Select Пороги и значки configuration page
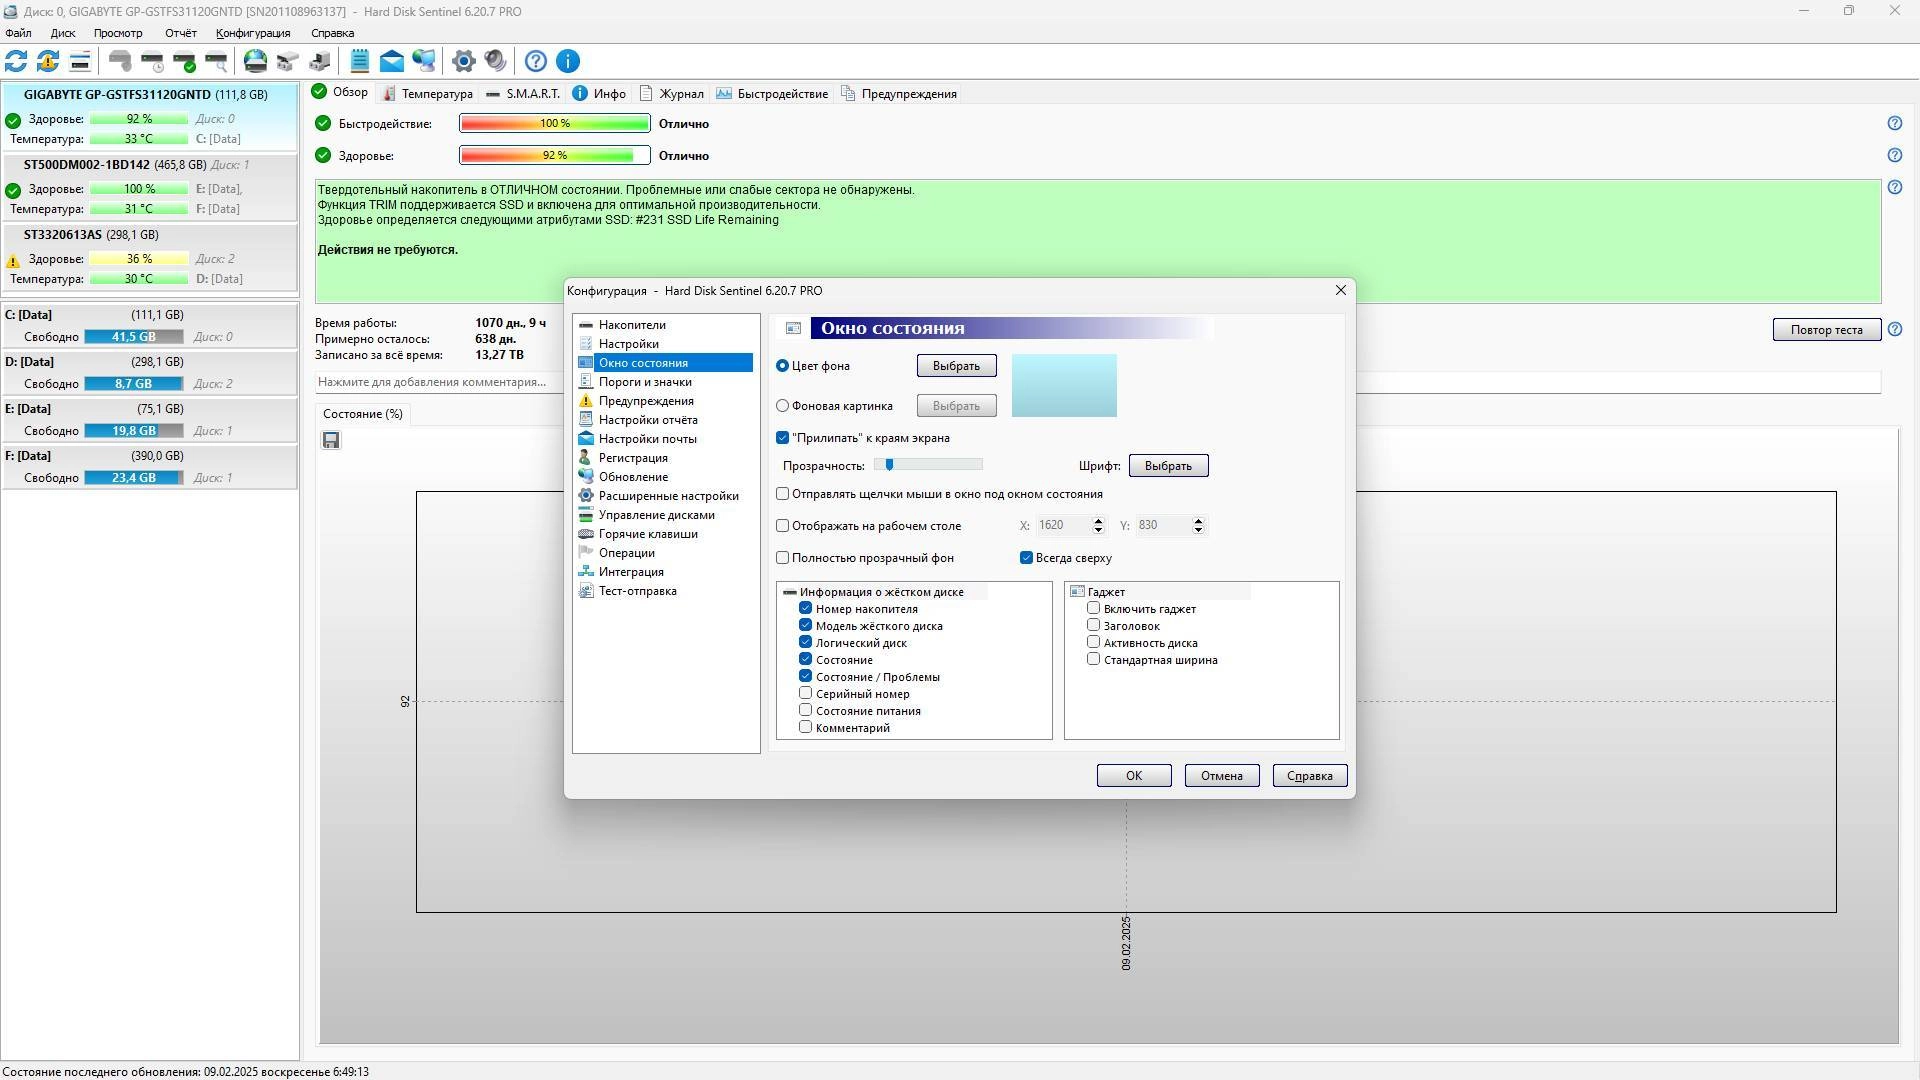This screenshot has height=1080, width=1920. (x=645, y=382)
